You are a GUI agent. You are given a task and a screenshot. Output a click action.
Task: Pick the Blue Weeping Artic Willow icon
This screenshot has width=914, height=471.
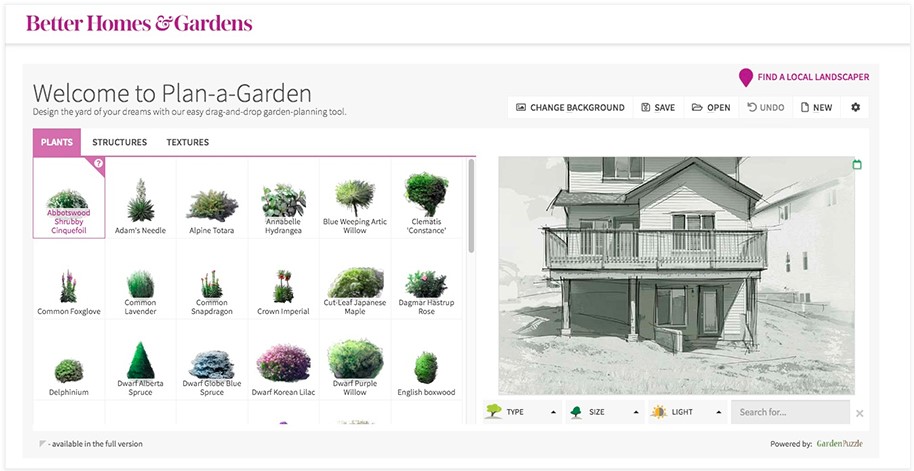355,198
